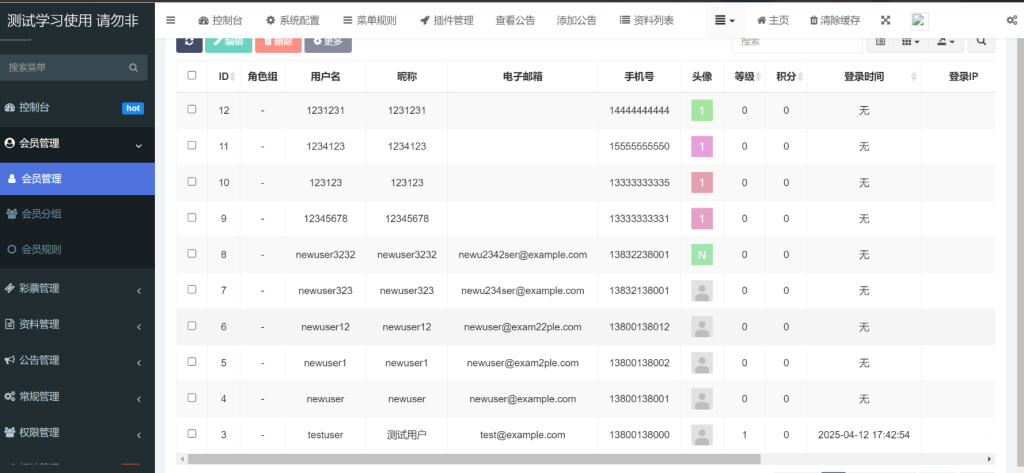Open the export dropdown in the table toolbar
Viewport: 1024px width, 473px height.
click(946, 42)
